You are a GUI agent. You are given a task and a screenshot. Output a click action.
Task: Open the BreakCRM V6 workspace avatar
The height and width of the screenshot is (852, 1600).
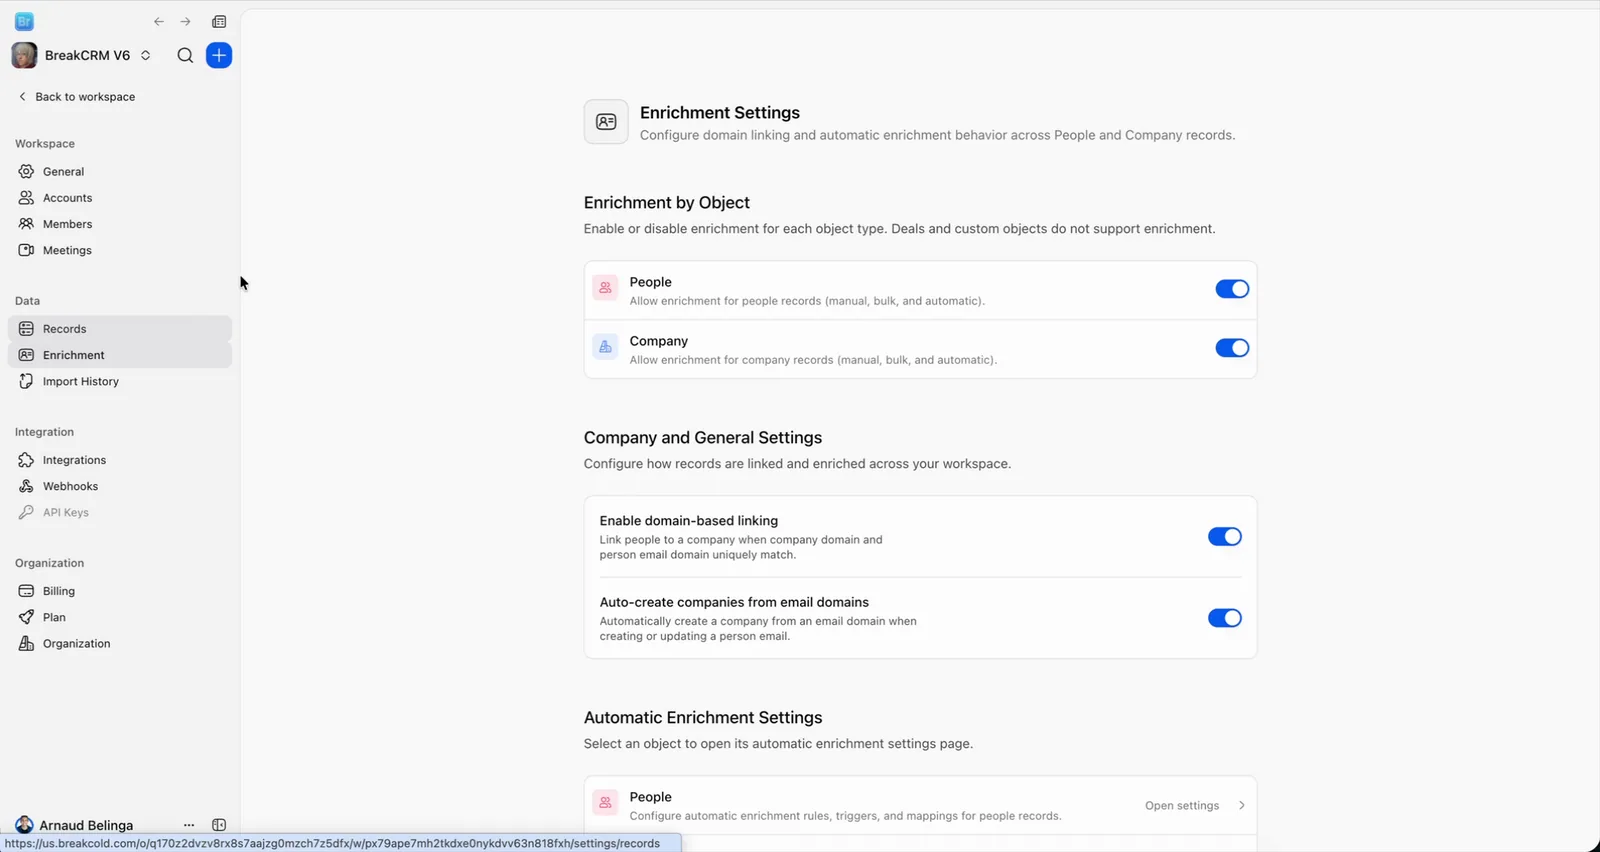[24, 56]
